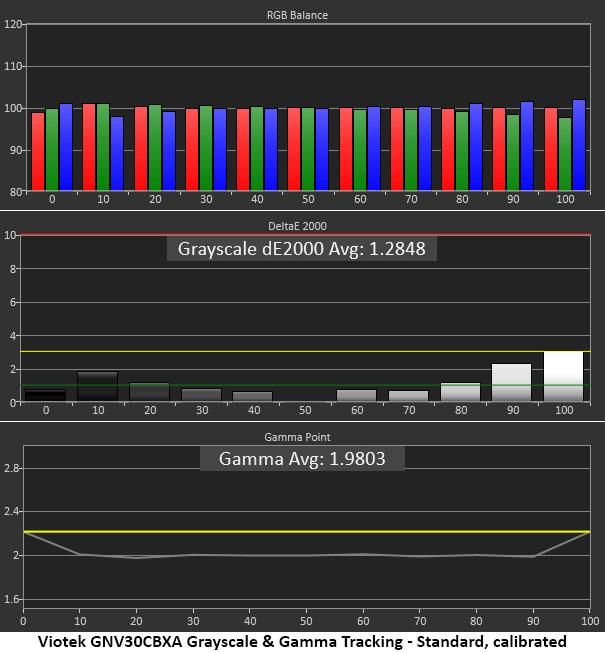Image resolution: width=605 pixels, height=652 pixels.
Task: Click the red limit line atop DeltaE chart
Action: [305, 235]
